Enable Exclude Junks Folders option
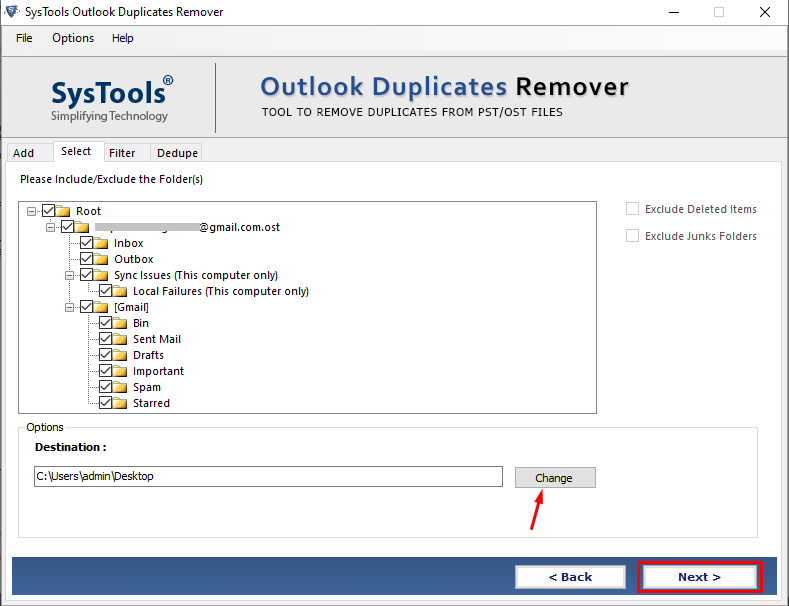789x606 pixels. (633, 236)
